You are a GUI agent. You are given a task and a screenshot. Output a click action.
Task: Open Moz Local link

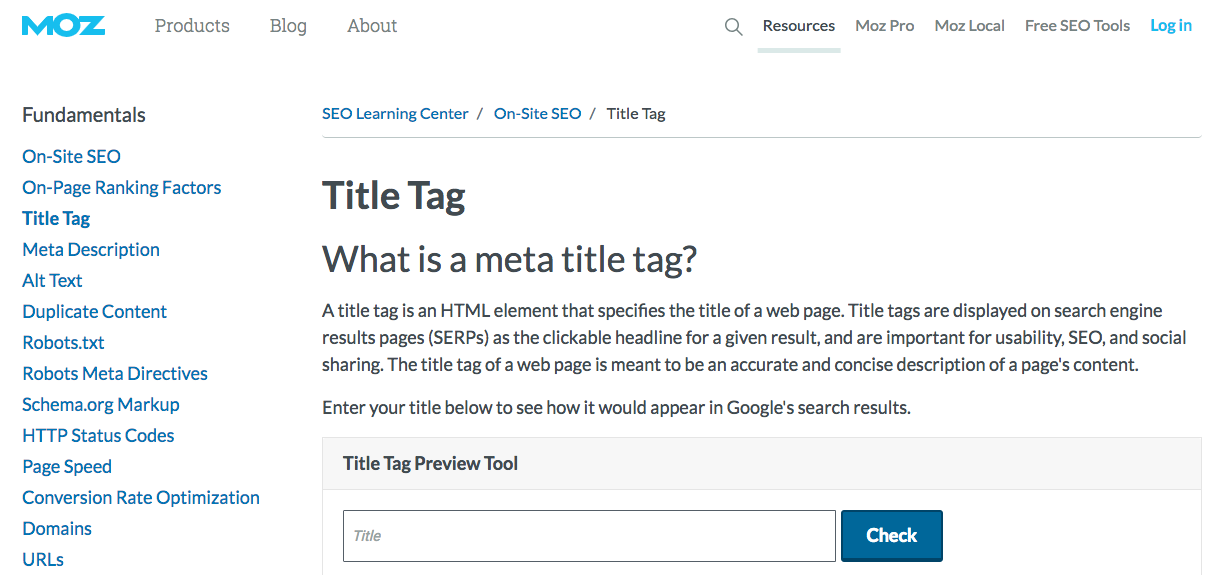969,26
